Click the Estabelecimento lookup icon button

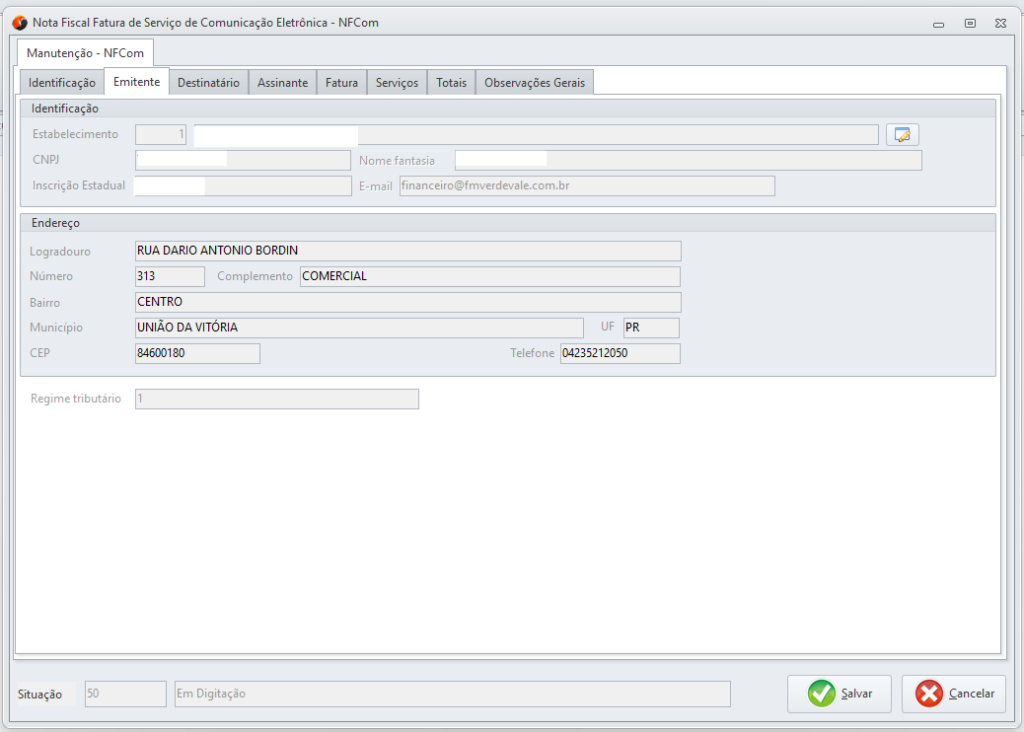(902, 134)
